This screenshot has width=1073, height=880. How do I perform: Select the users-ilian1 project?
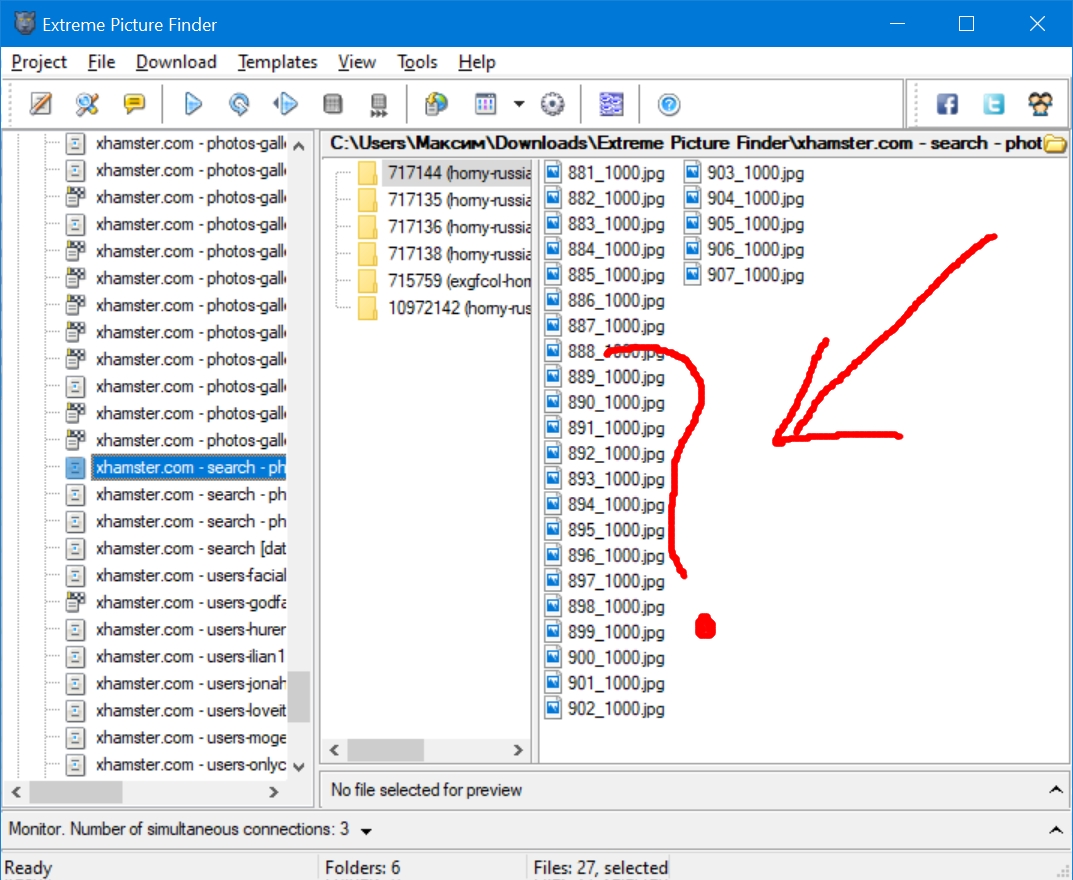191,657
